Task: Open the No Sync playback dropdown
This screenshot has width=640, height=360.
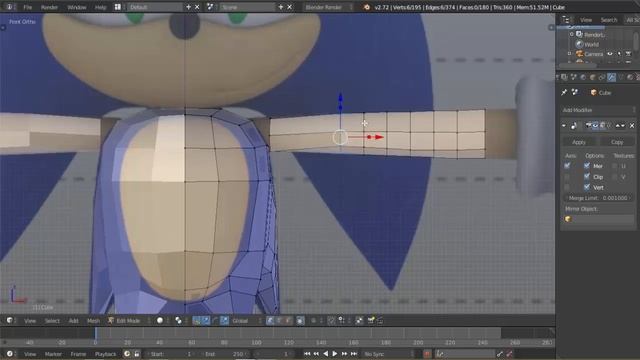Action: point(388,354)
